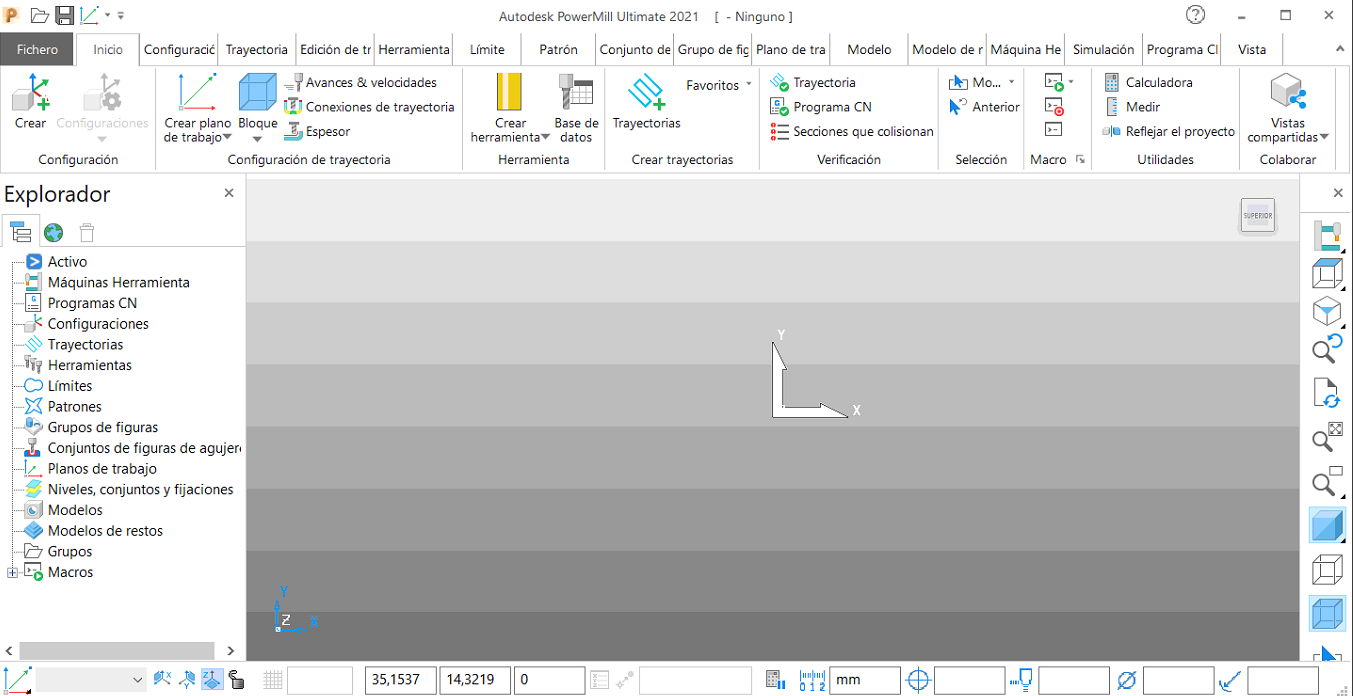Viewport: 1353px width, 696px height.
Task: Open help with the question mark icon
Action: [1195, 15]
